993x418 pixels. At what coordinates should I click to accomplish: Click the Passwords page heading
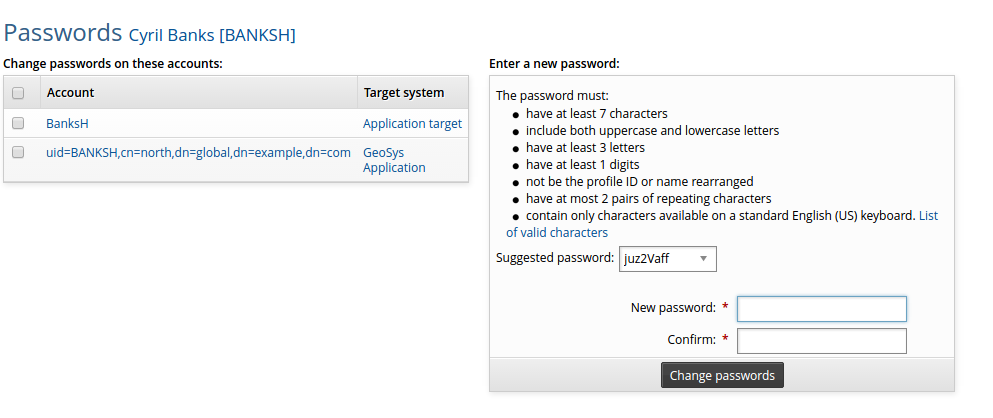(62, 32)
